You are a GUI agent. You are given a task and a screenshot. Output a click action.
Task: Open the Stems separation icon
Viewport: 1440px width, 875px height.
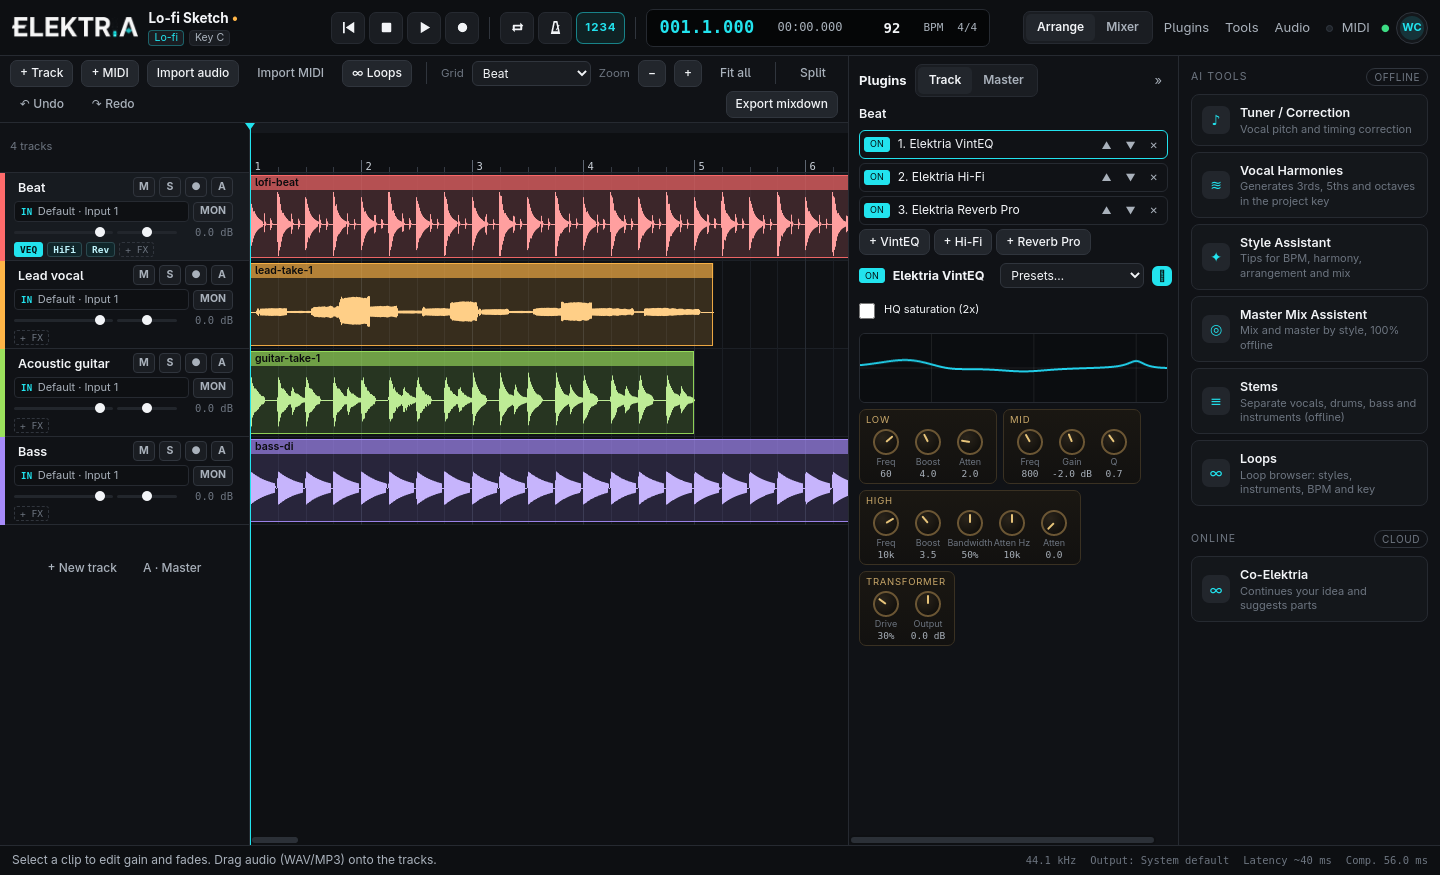[1216, 401]
